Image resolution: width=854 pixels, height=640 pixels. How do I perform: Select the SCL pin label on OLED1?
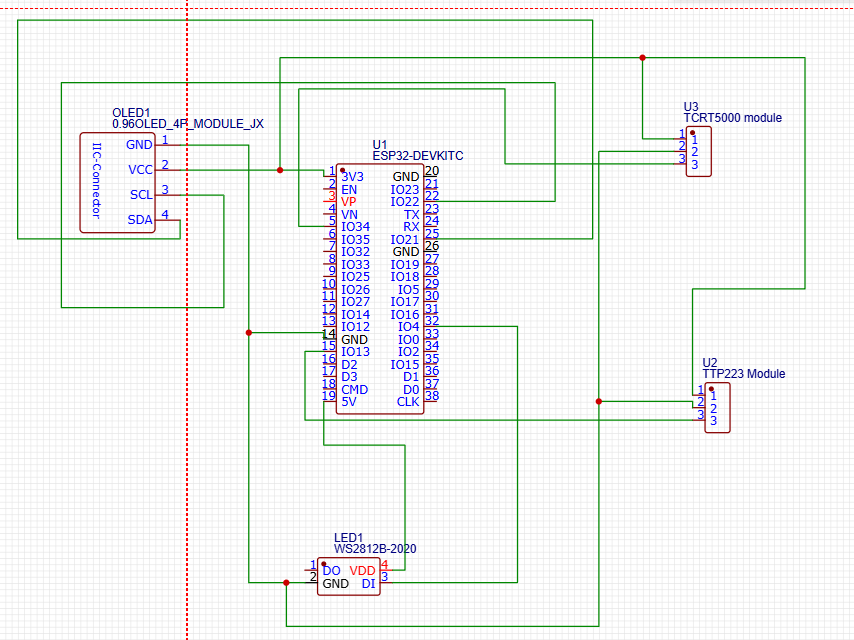point(140,194)
